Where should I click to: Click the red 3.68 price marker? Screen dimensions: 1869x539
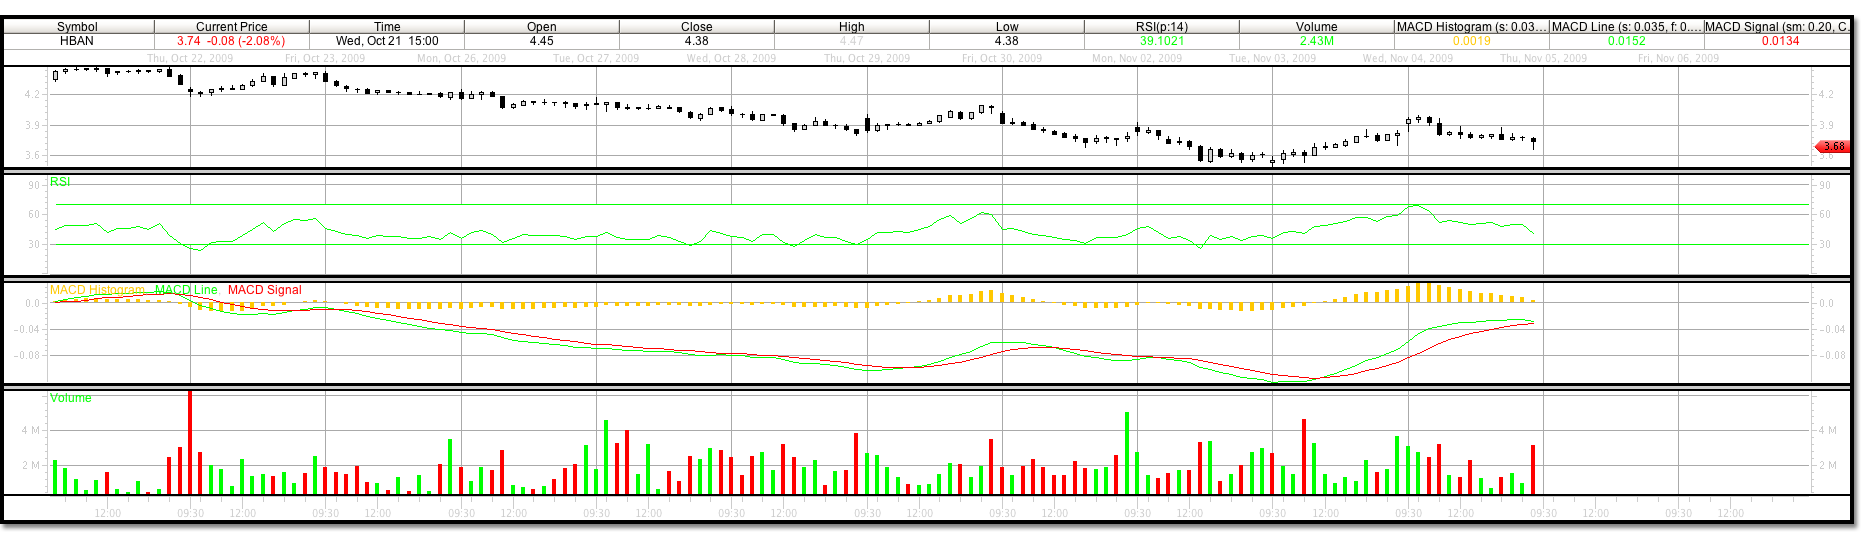pyautogui.click(x=1833, y=146)
